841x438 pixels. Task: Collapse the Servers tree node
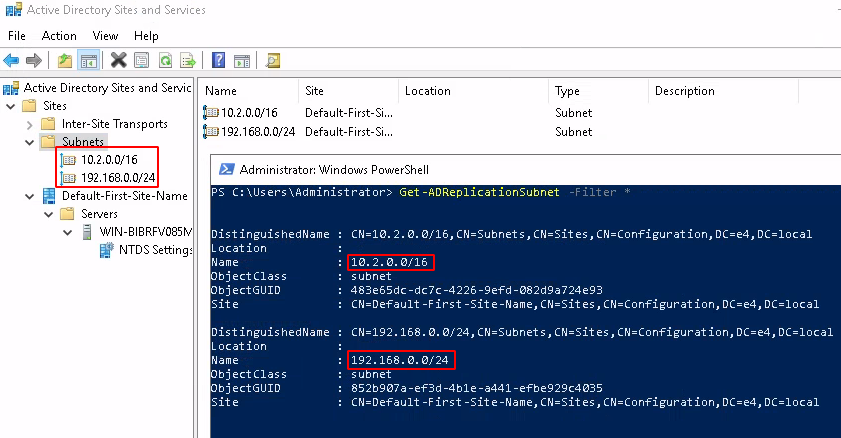point(48,214)
